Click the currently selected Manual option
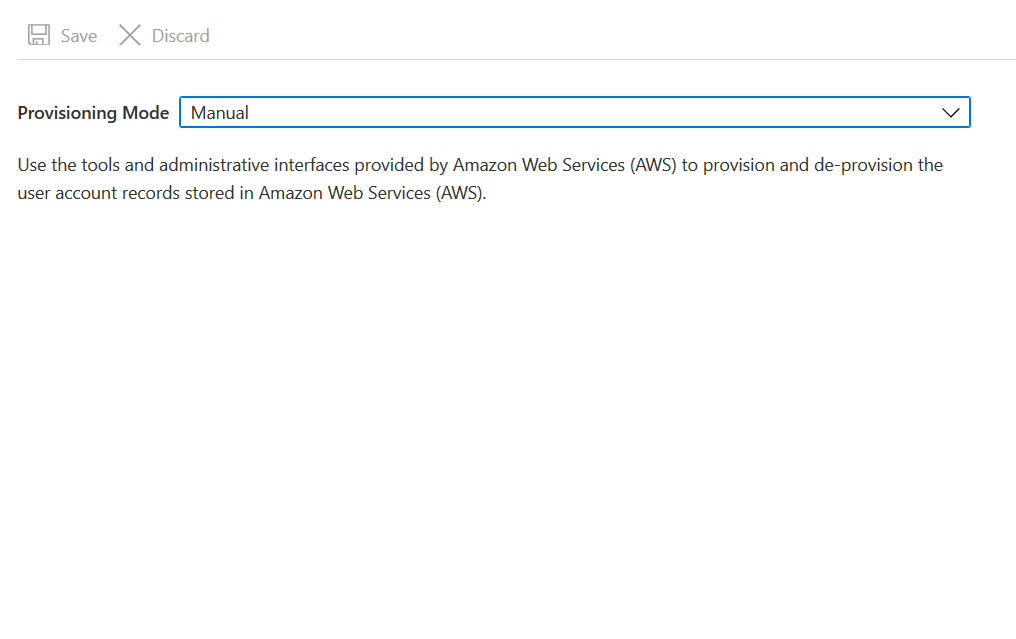This screenshot has height=639, width=1016. point(222,112)
